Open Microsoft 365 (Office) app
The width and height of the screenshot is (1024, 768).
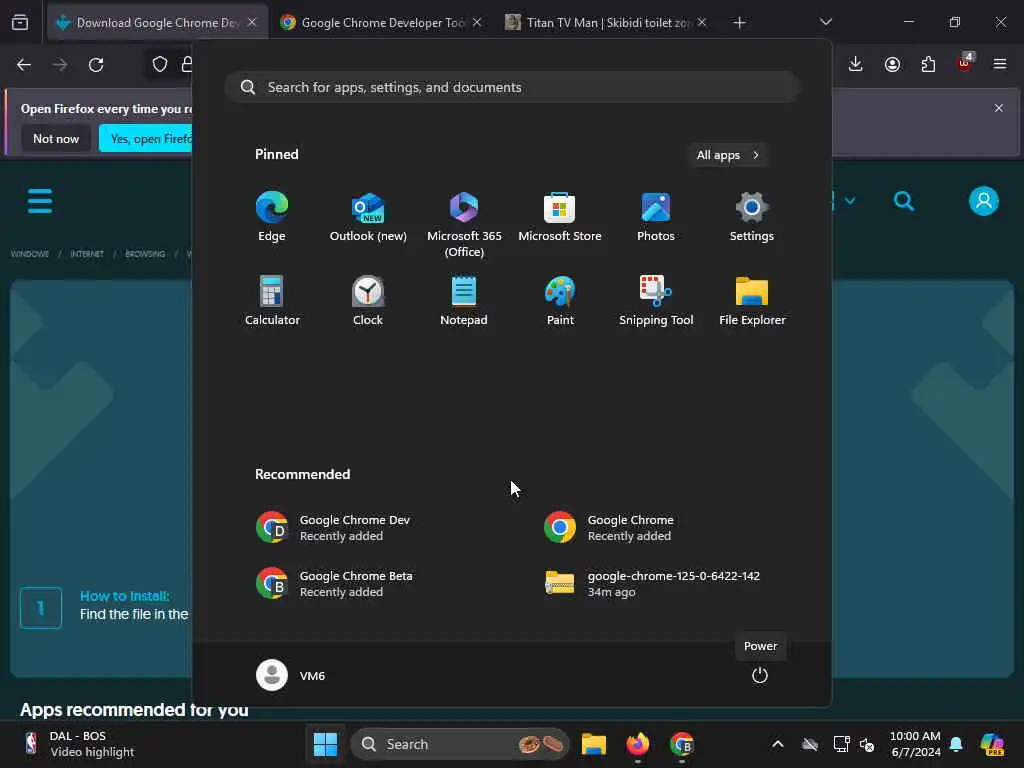[464, 224]
